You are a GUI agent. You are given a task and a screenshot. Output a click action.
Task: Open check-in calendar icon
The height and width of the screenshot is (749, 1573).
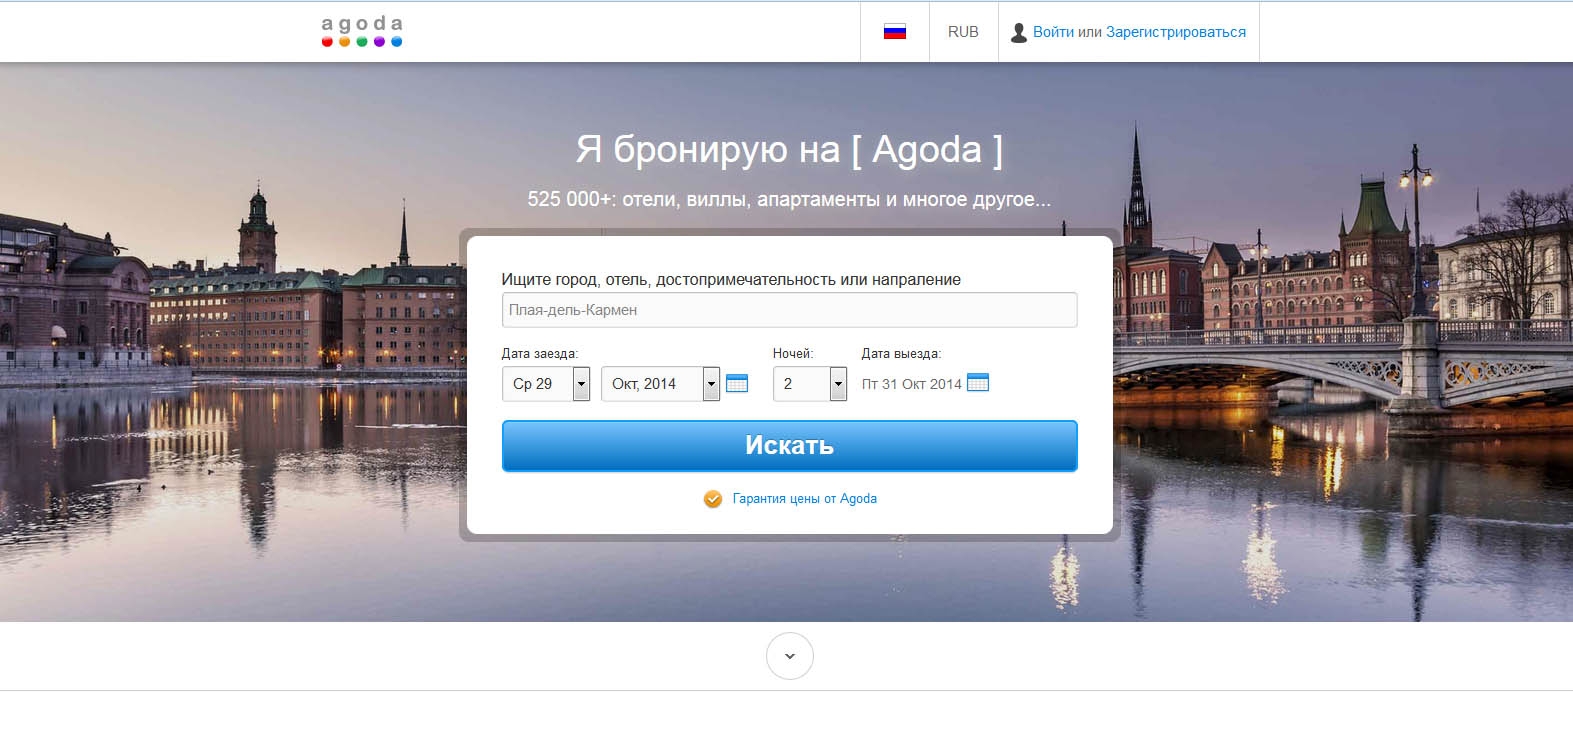point(737,383)
